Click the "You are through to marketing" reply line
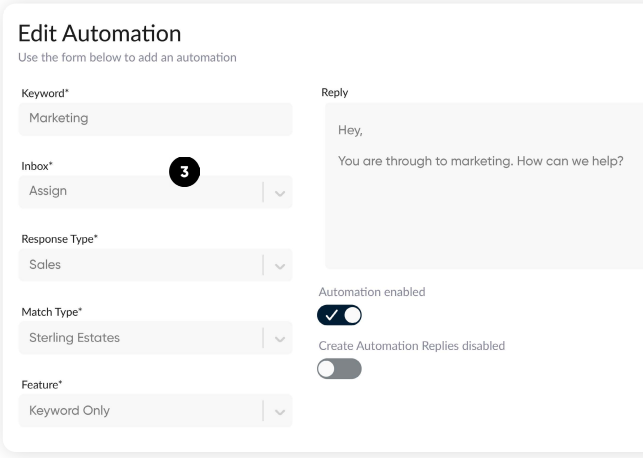This screenshot has height=458, width=643. 482,161
